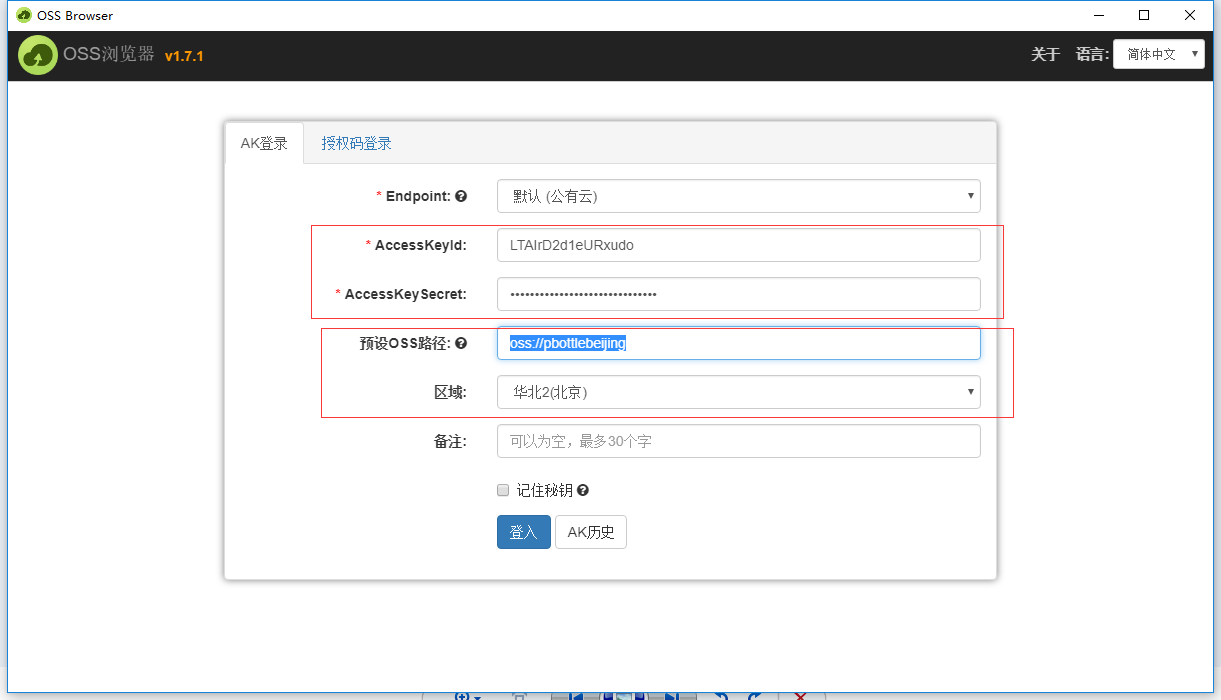Minimize the OSS Browser window
This screenshot has height=700, width=1221.
click(1098, 15)
